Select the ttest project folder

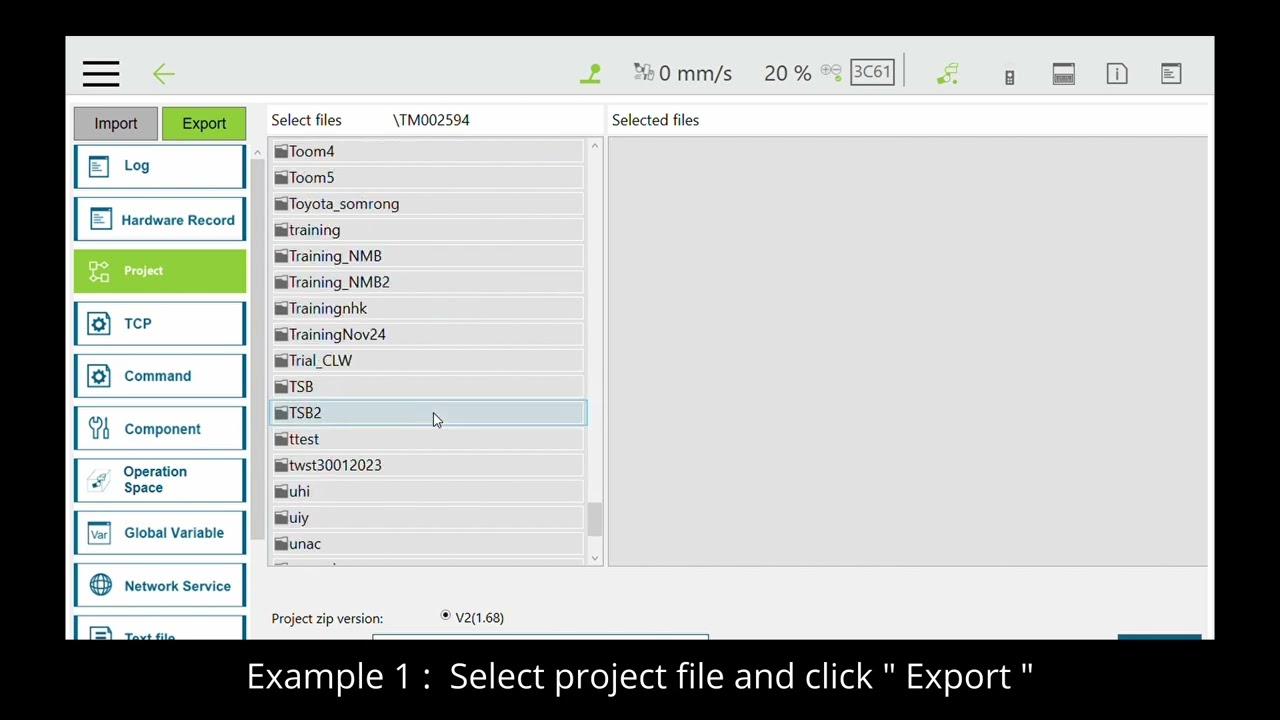pos(428,439)
